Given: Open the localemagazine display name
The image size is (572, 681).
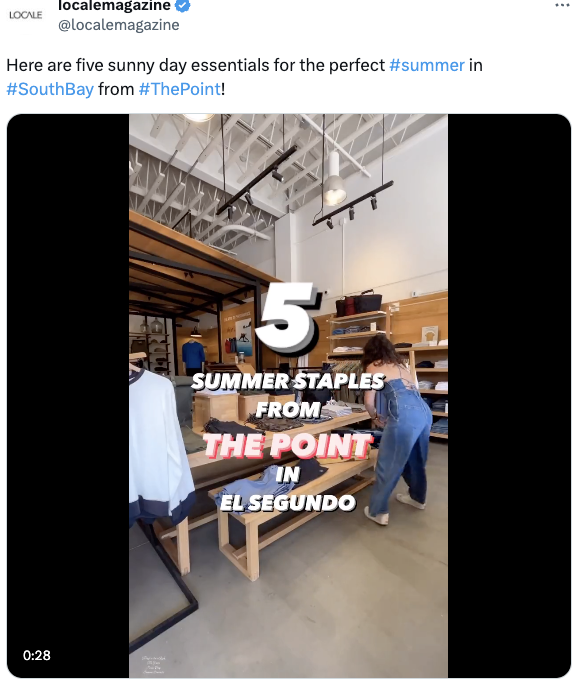Looking at the screenshot, I should tap(114, 6).
